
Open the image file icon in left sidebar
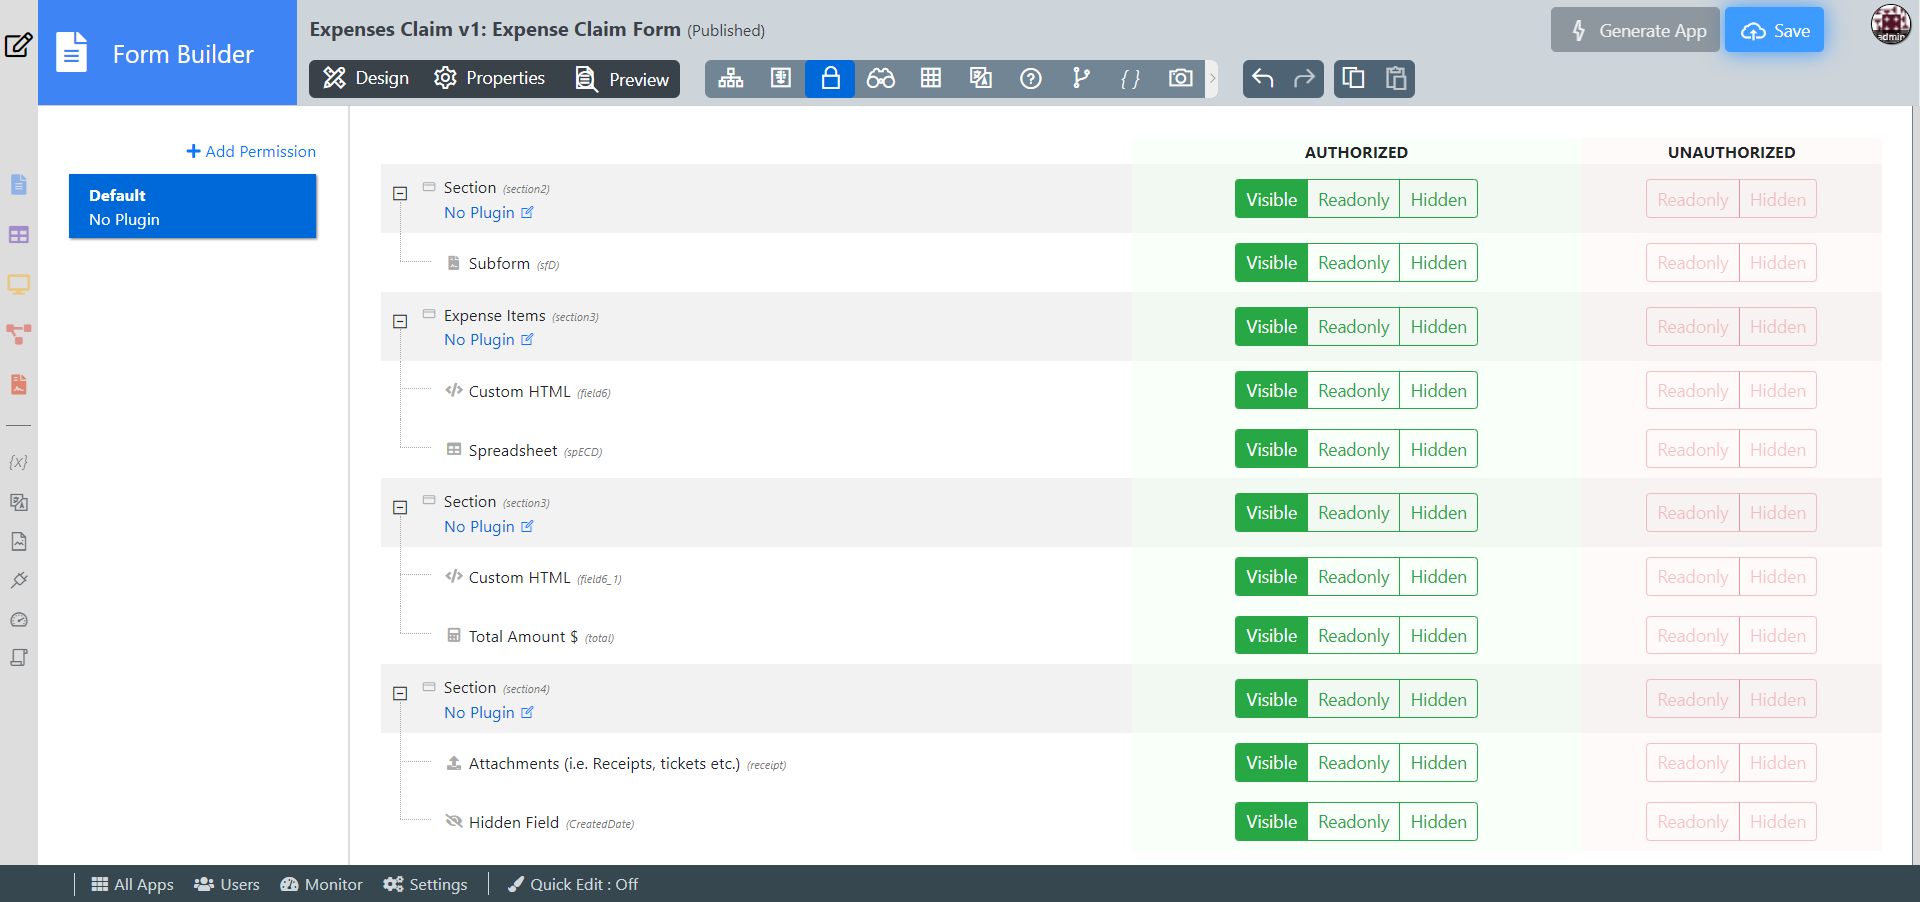point(19,541)
